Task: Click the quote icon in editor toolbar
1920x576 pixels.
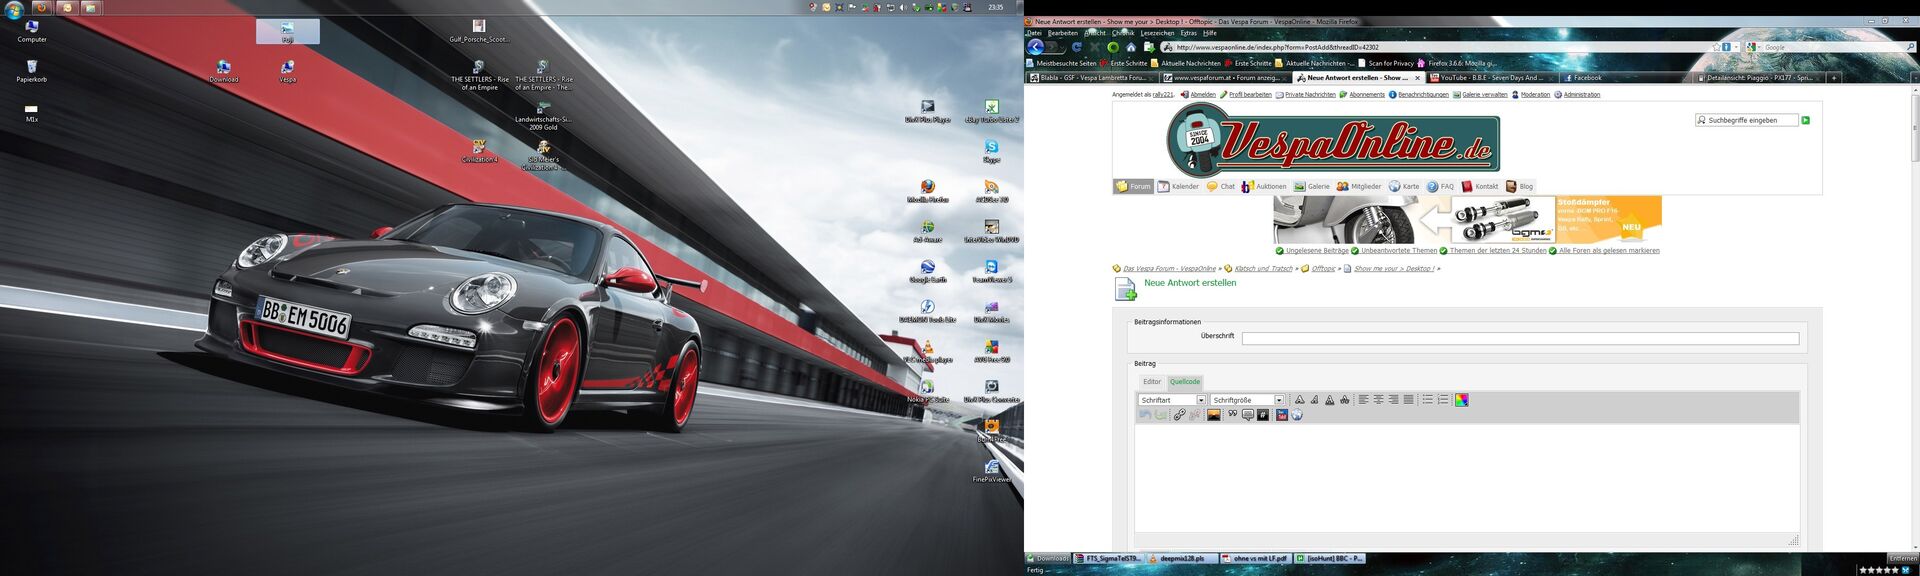Action: click(1232, 414)
